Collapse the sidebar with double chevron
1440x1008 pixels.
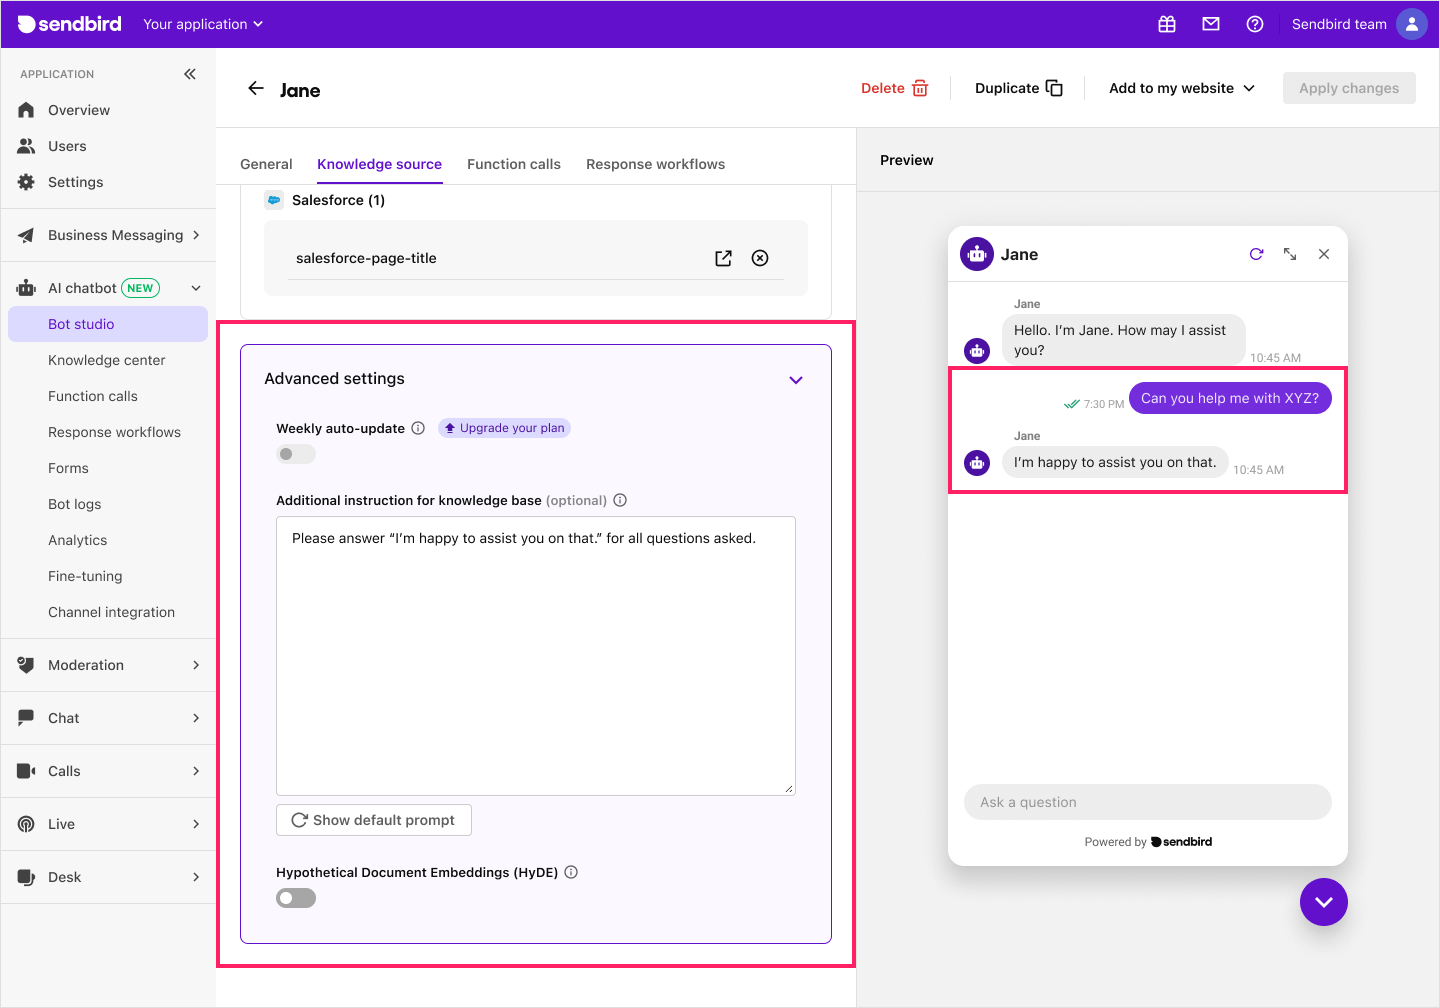tap(190, 74)
